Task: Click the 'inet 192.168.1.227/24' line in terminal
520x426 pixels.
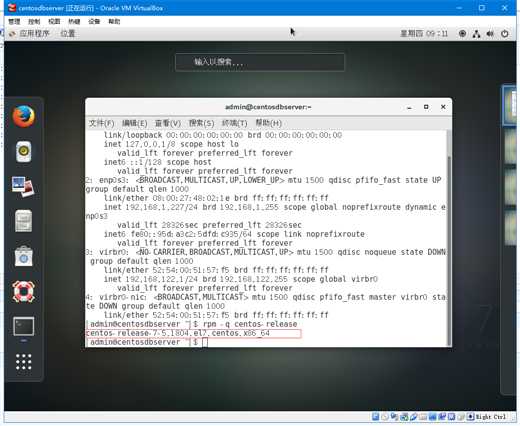Action: [x=275, y=207]
